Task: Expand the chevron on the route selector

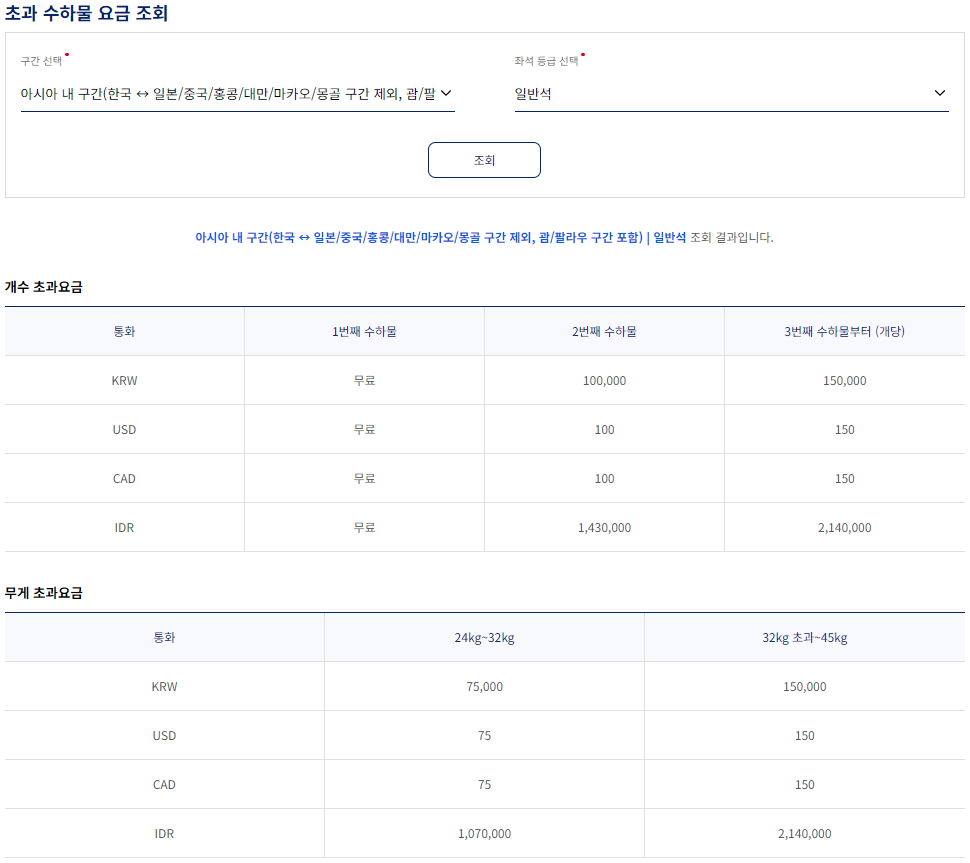Action: point(450,93)
